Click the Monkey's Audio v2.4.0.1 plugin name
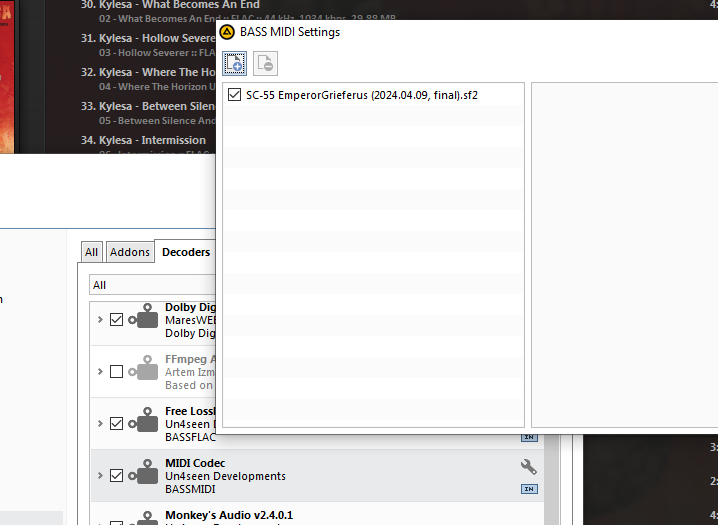Screen dimensions: 718x525 click(229, 515)
